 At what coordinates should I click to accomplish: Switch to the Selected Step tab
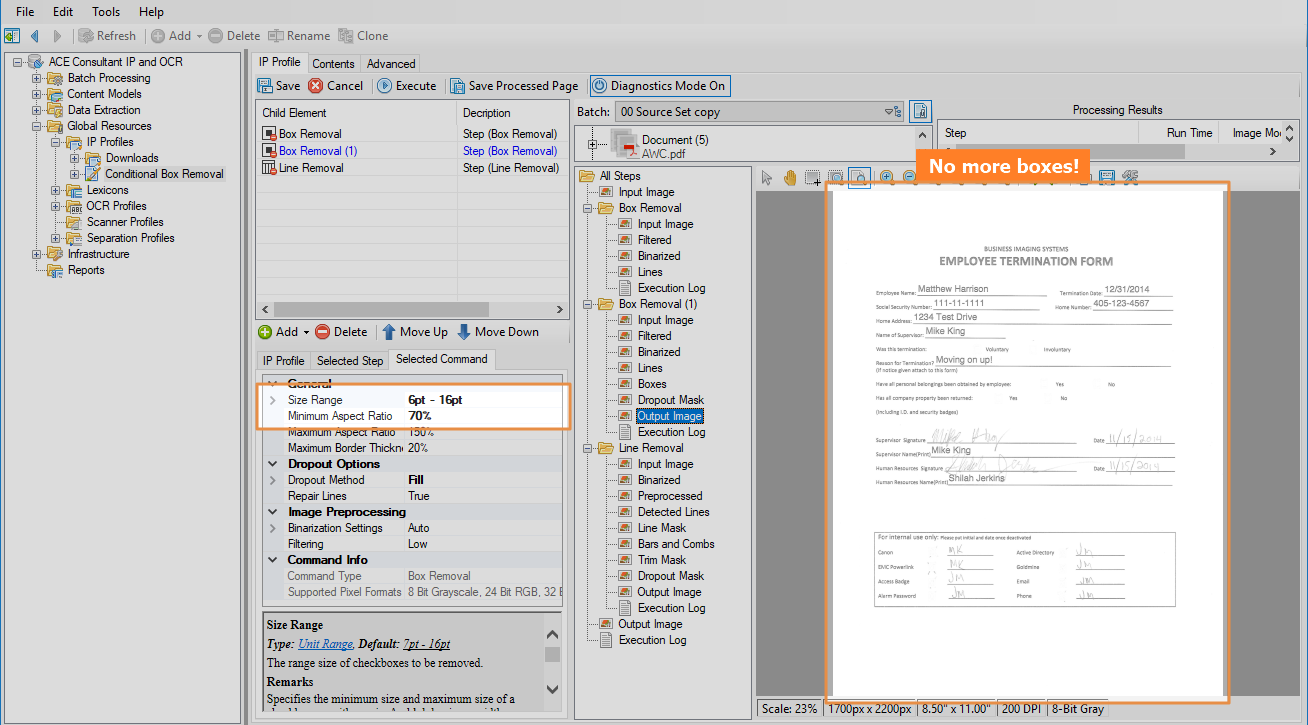click(x=350, y=360)
